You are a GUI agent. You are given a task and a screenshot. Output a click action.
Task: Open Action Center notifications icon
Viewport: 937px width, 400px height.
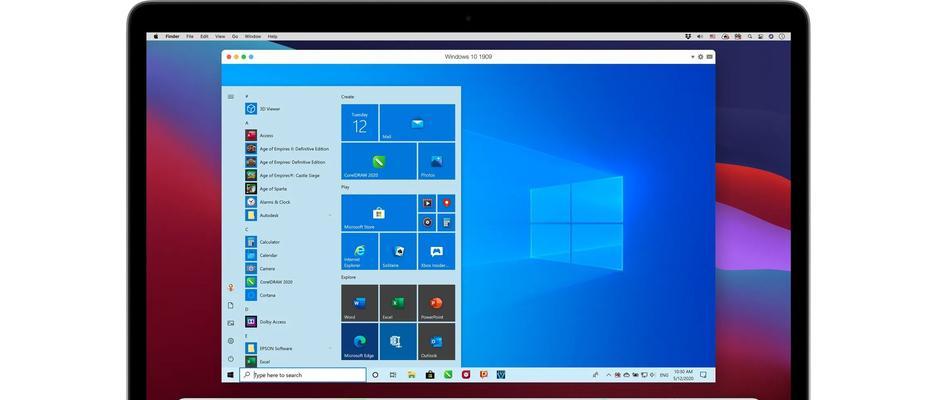pos(703,375)
